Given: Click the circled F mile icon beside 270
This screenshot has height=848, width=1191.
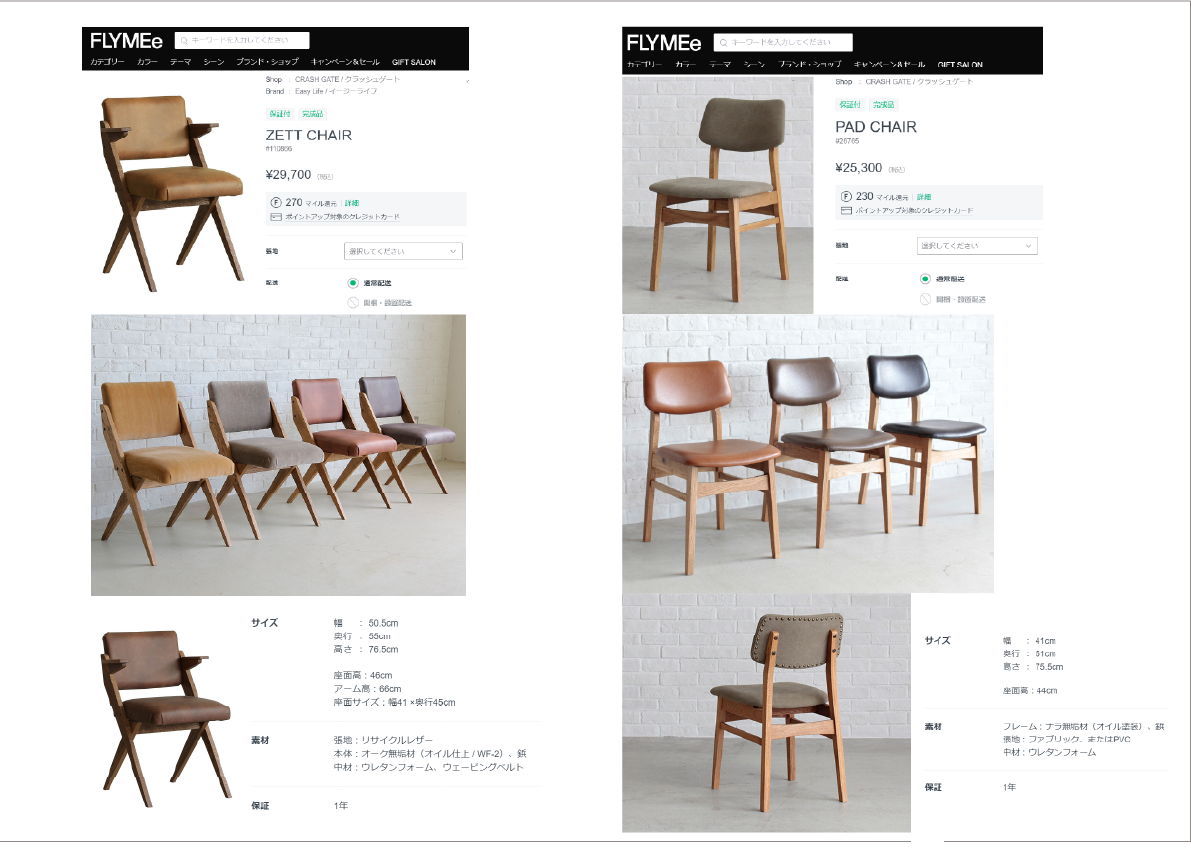Looking at the screenshot, I should tap(276, 203).
